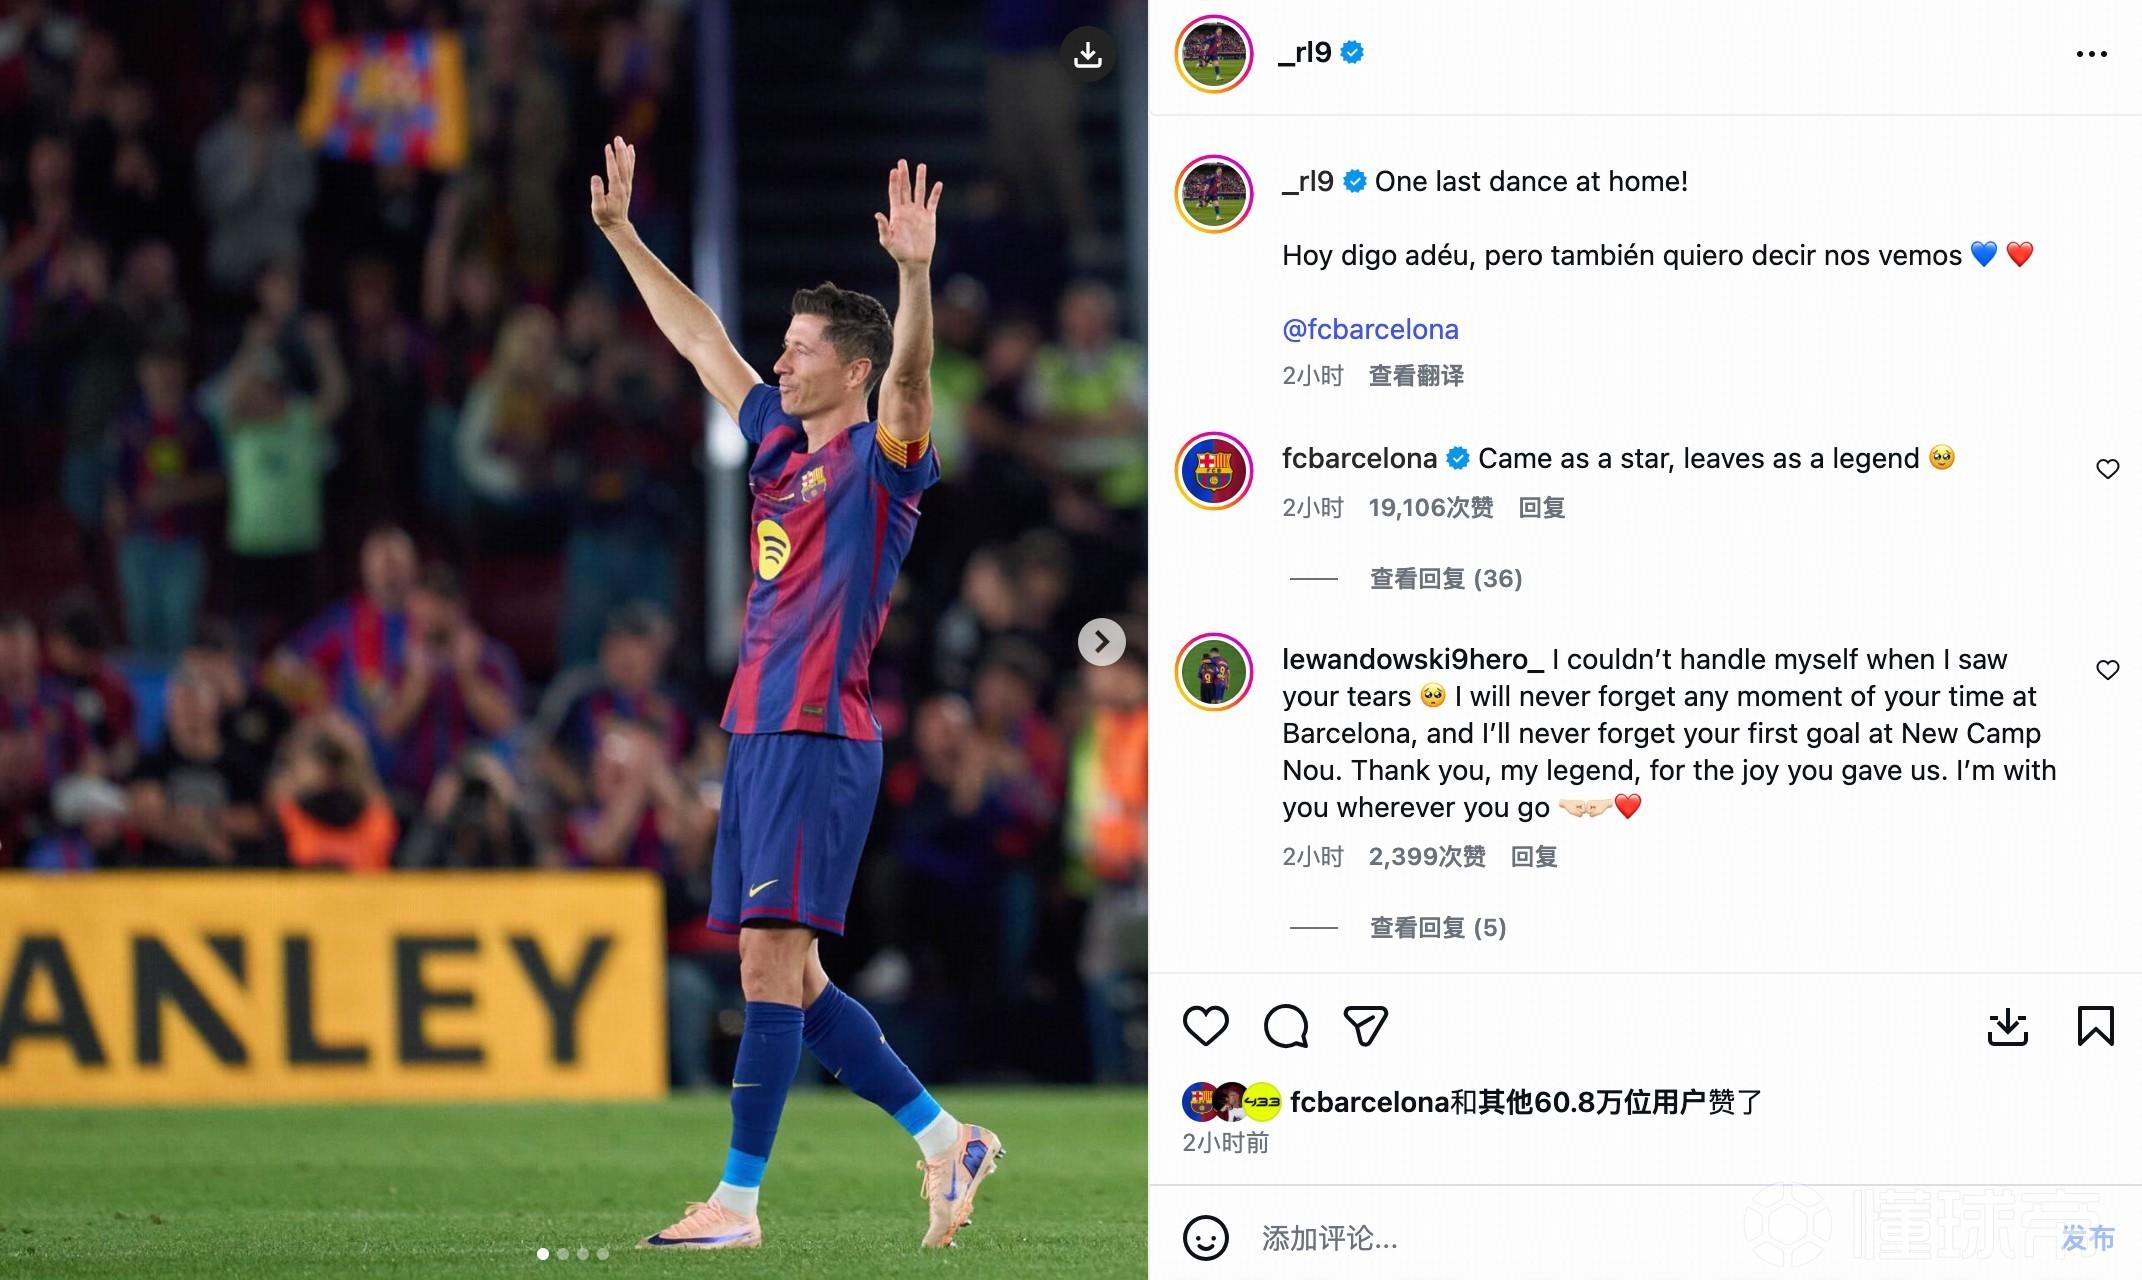Image resolution: width=2142 pixels, height=1280 pixels.
Task: Go to next photo in carousel
Action: click(x=1101, y=642)
